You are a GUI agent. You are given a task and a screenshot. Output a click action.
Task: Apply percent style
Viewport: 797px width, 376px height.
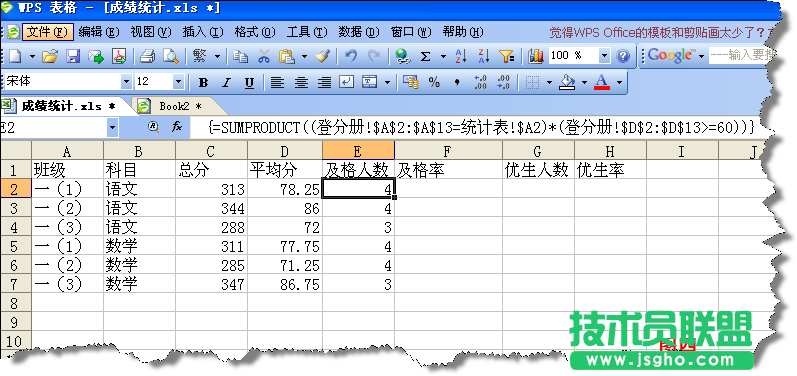point(434,82)
